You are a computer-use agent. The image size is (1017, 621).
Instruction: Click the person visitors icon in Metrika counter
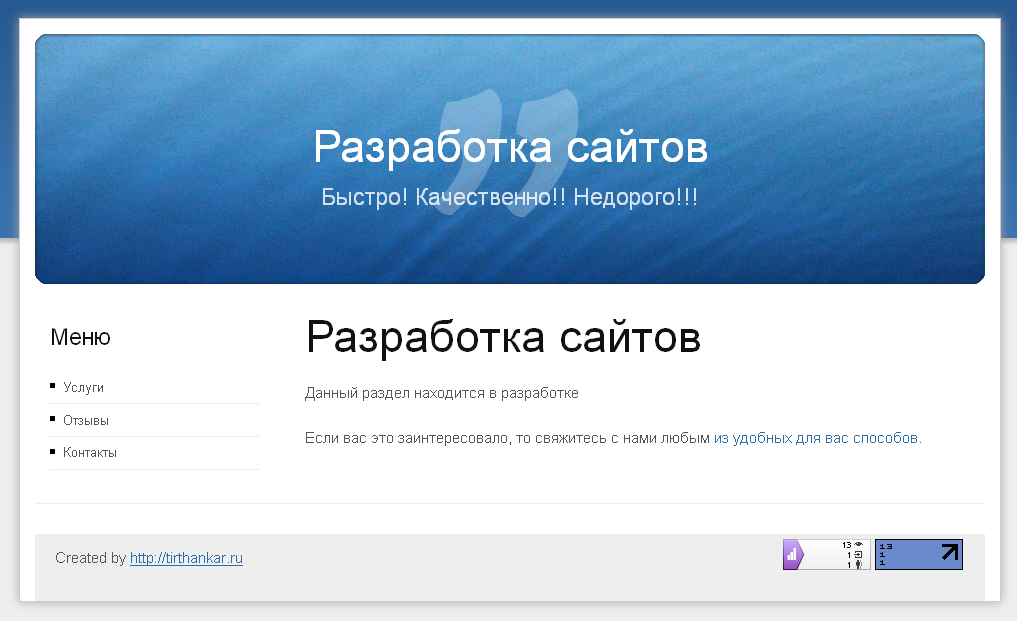coord(858,565)
